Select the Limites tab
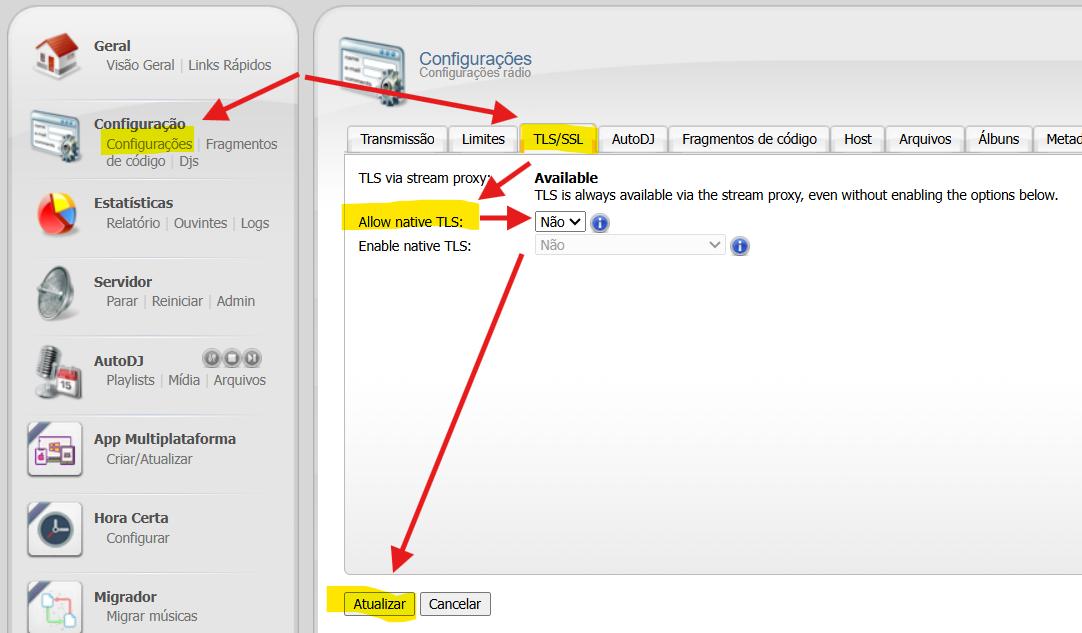 (x=483, y=139)
